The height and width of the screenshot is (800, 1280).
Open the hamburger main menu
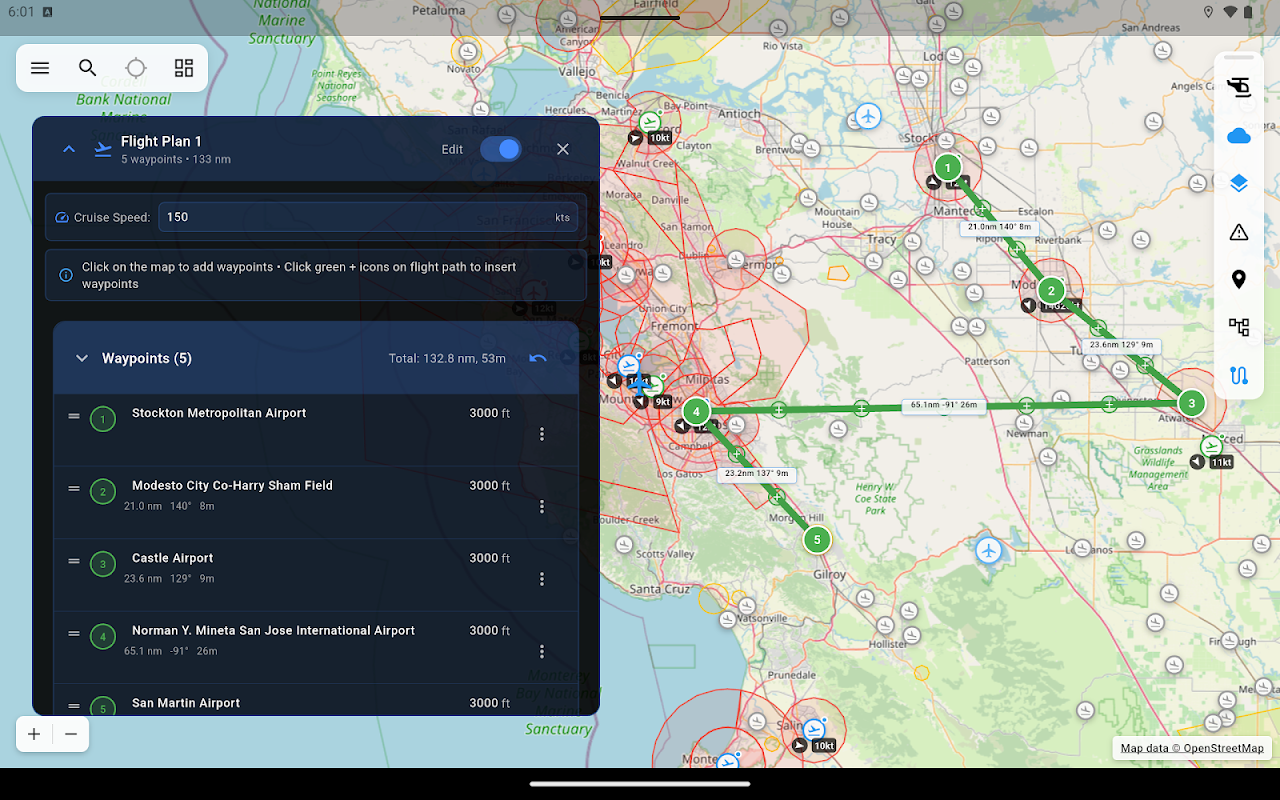[40, 68]
